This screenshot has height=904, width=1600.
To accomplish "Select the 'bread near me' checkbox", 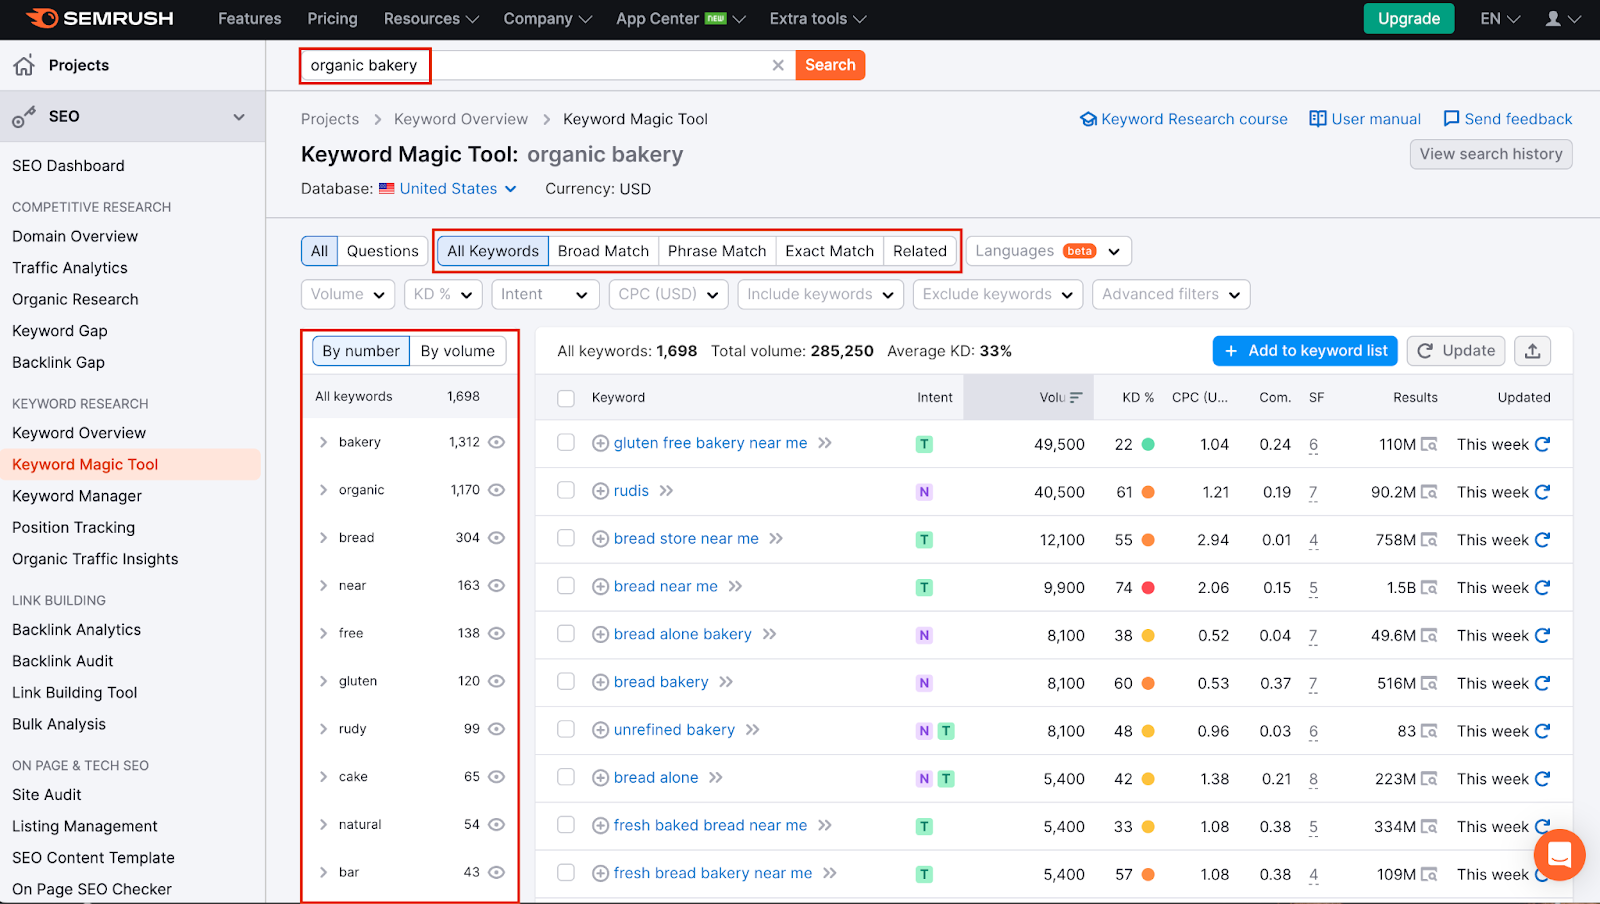I will 566,586.
